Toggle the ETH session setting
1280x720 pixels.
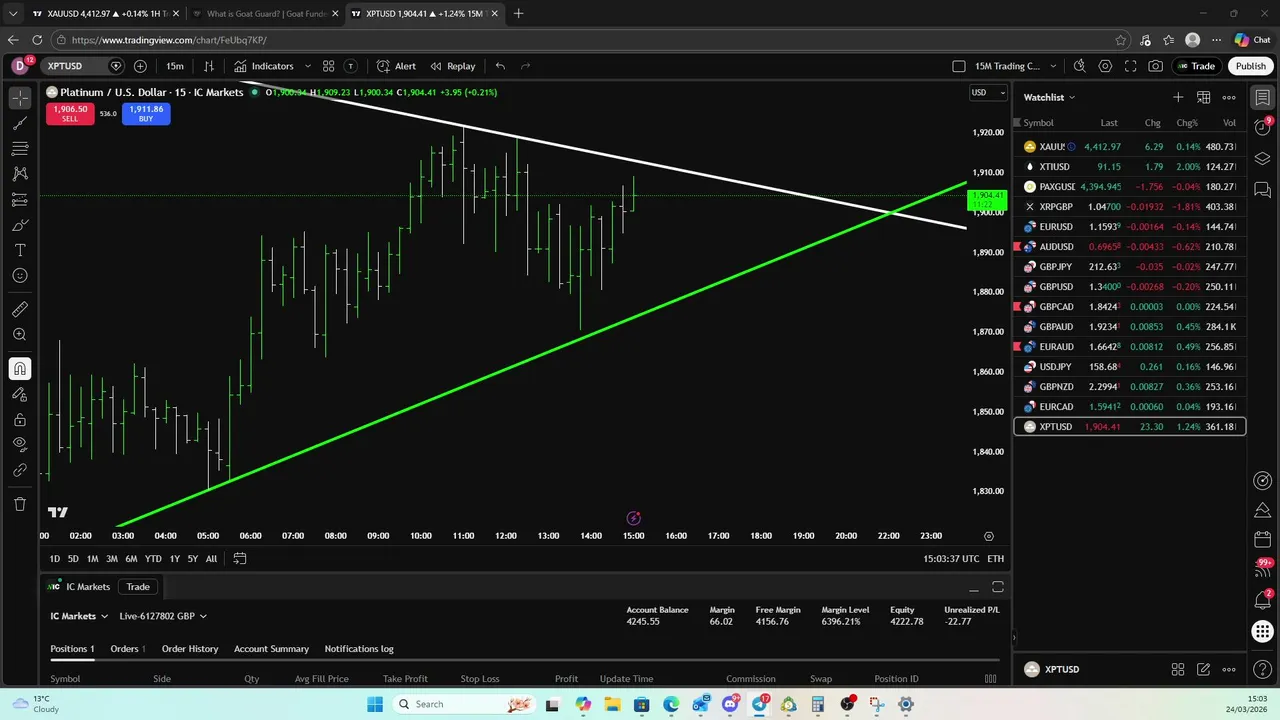995,559
